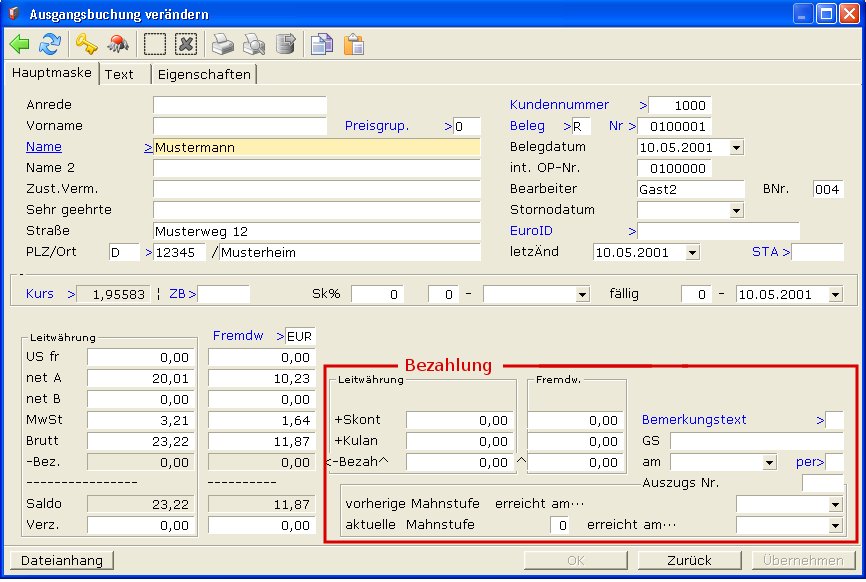The height and width of the screenshot is (582, 866).
Task: Expand the aktuelle Mahnstufe date dropdown
Action: (835, 525)
